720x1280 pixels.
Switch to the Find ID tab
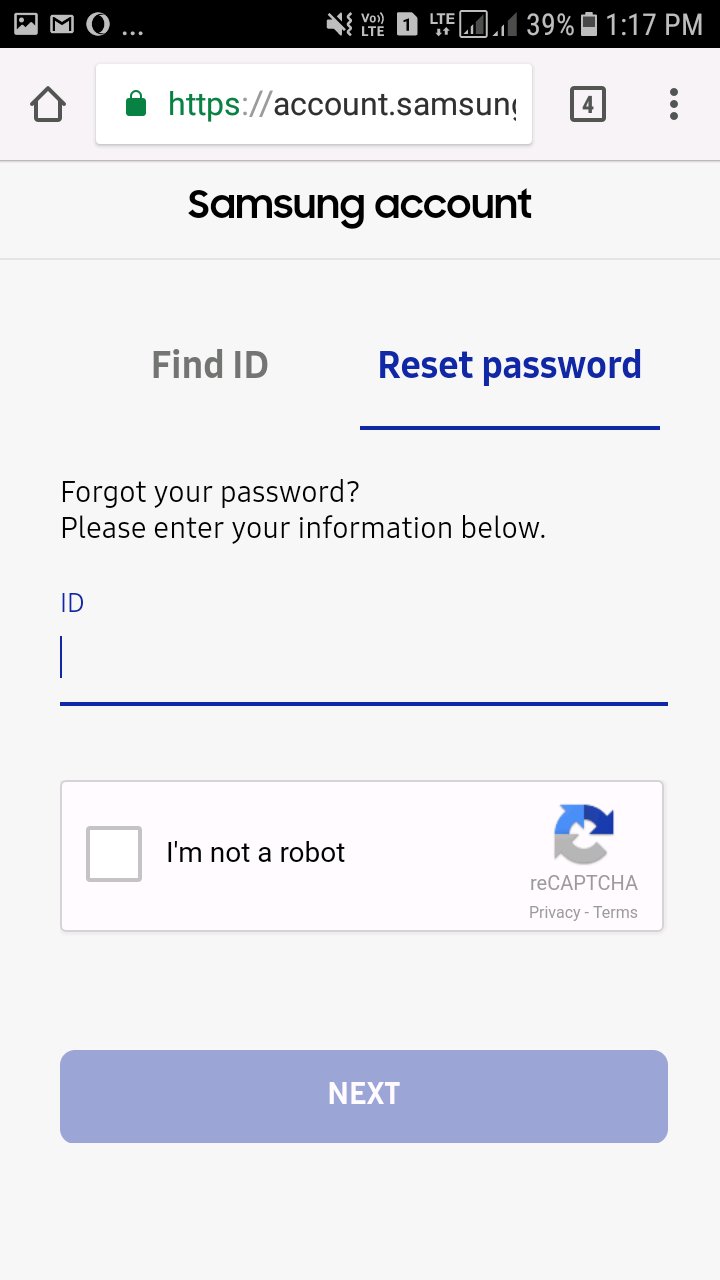[x=210, y=366]
